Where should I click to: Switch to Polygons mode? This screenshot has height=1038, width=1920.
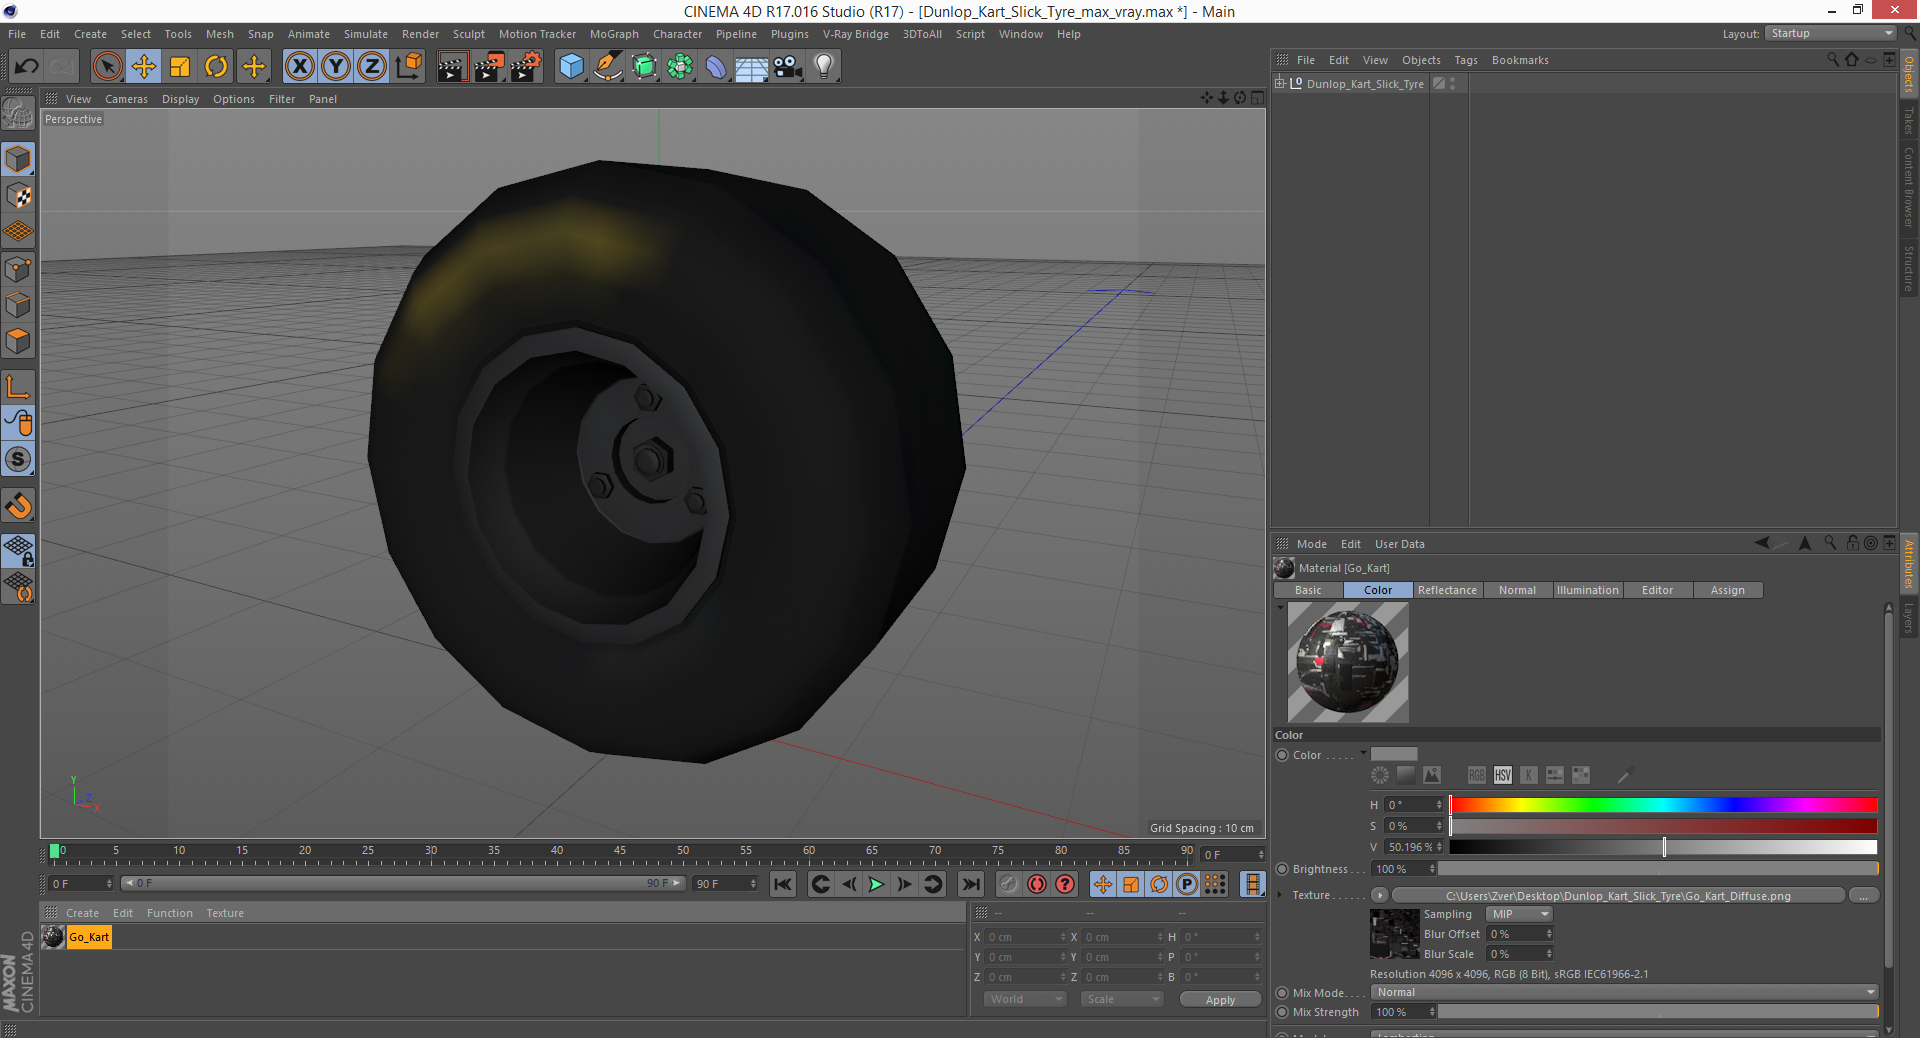(19, 341)
